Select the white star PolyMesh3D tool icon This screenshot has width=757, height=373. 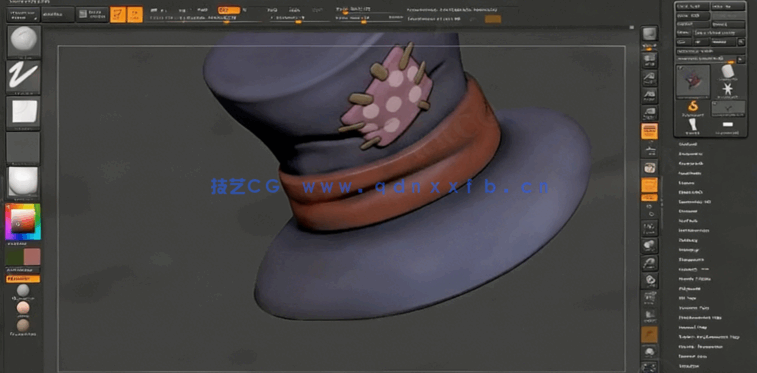[x=728, y=89]
